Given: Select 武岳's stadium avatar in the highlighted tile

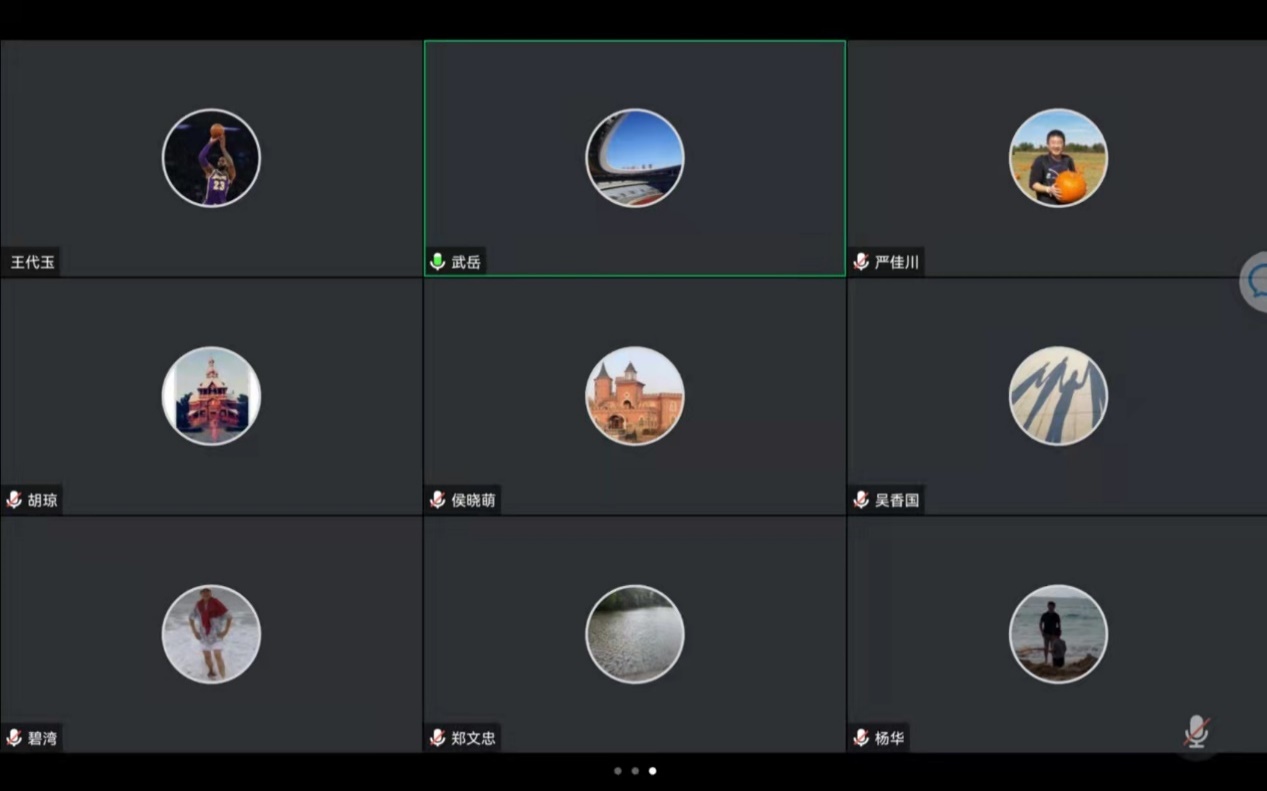Looking at the screenshot, I should click(635, 158).
